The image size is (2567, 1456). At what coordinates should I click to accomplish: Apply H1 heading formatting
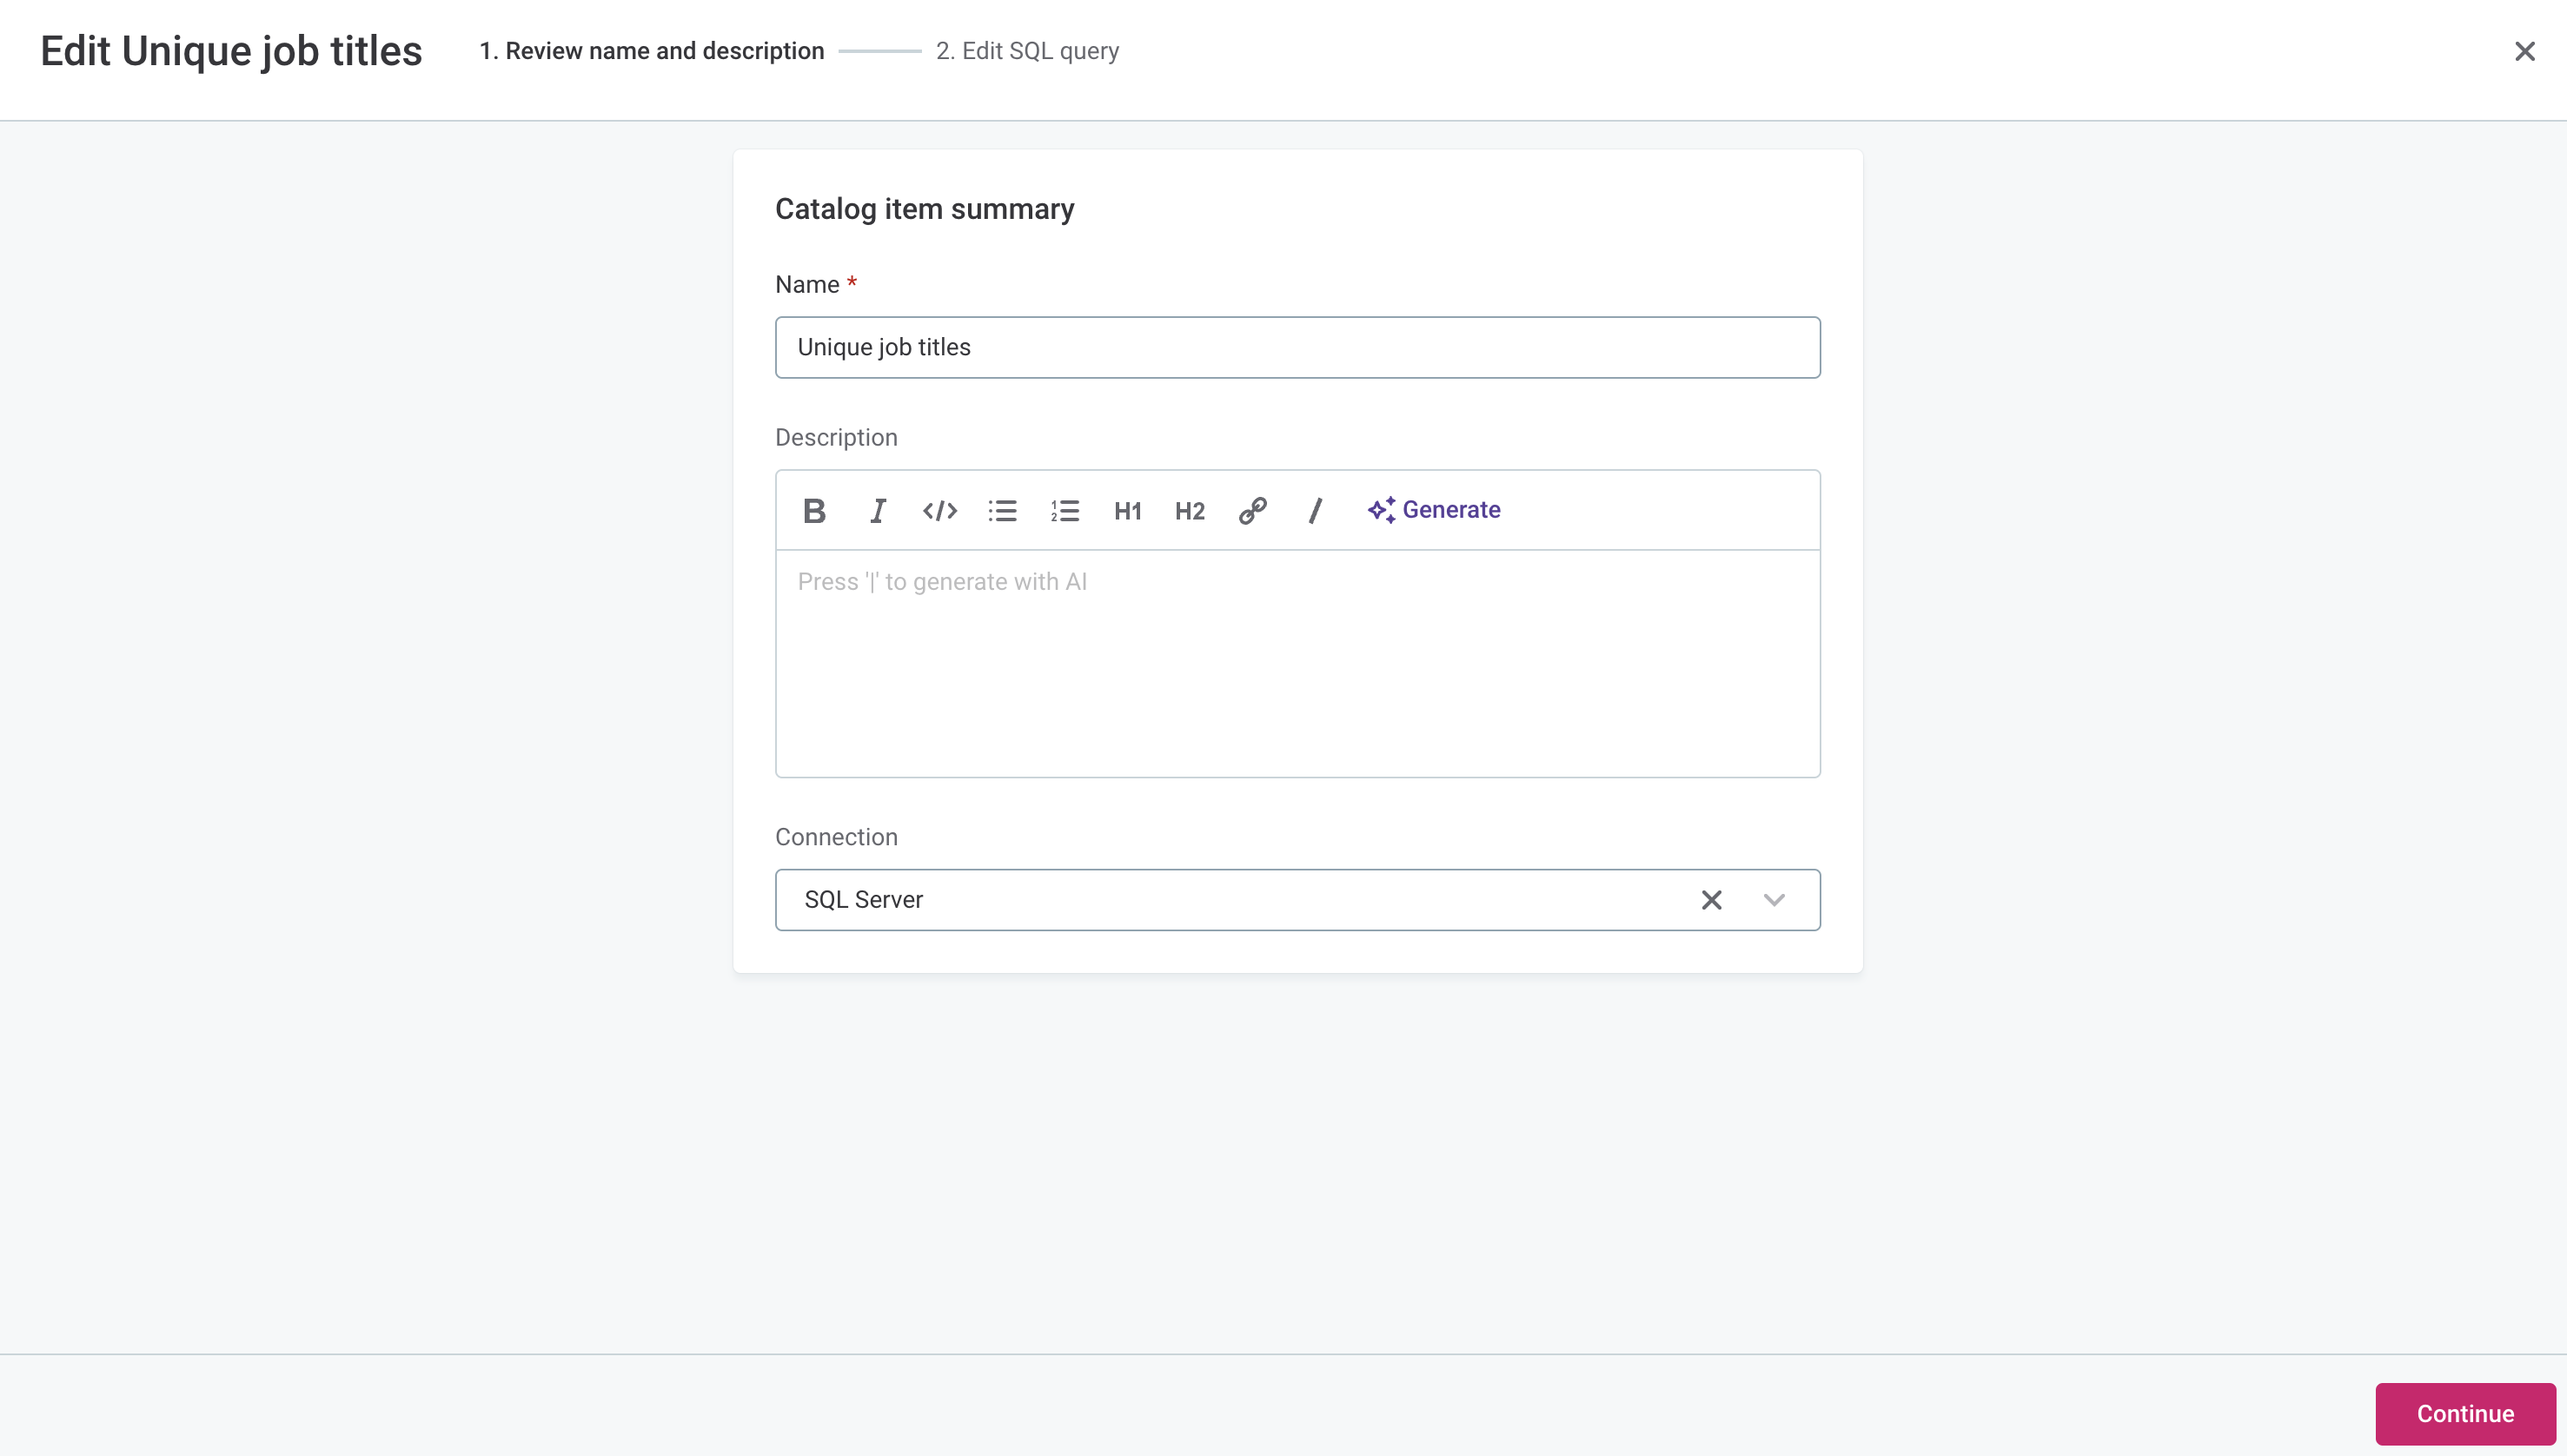coord(1126,509)
